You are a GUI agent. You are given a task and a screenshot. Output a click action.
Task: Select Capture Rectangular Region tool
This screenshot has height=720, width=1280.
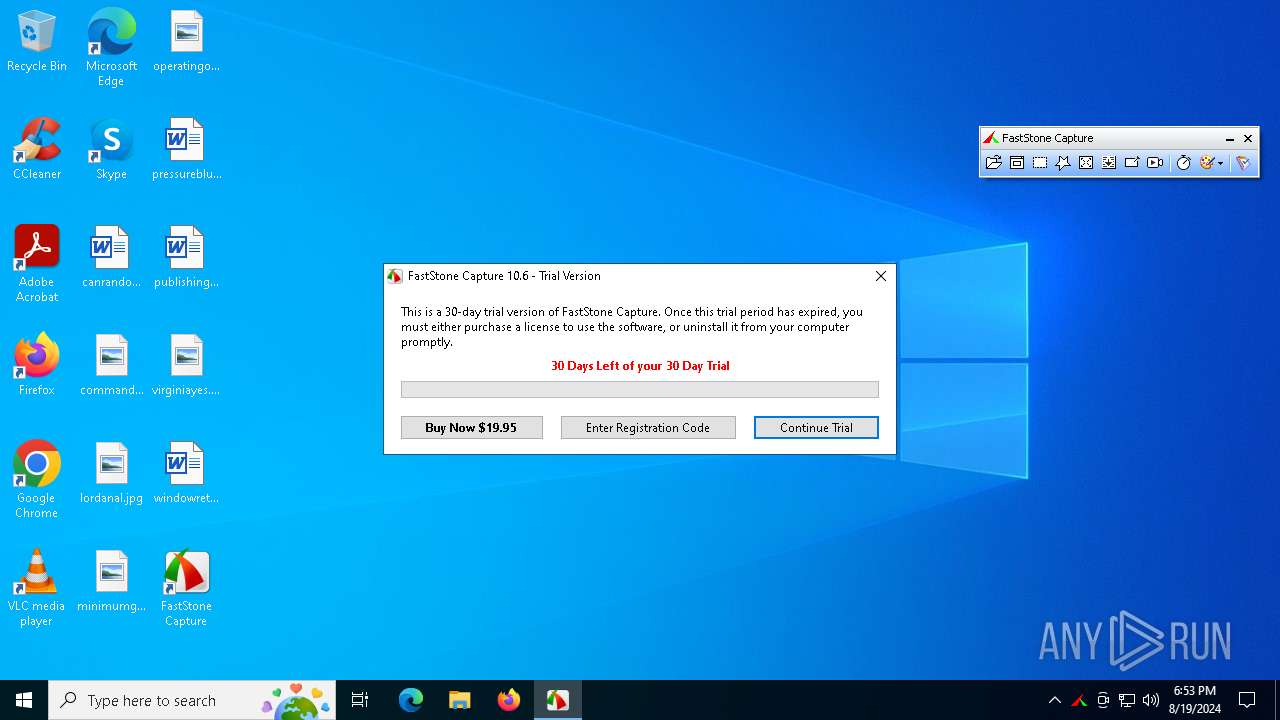click(1040, 163)
